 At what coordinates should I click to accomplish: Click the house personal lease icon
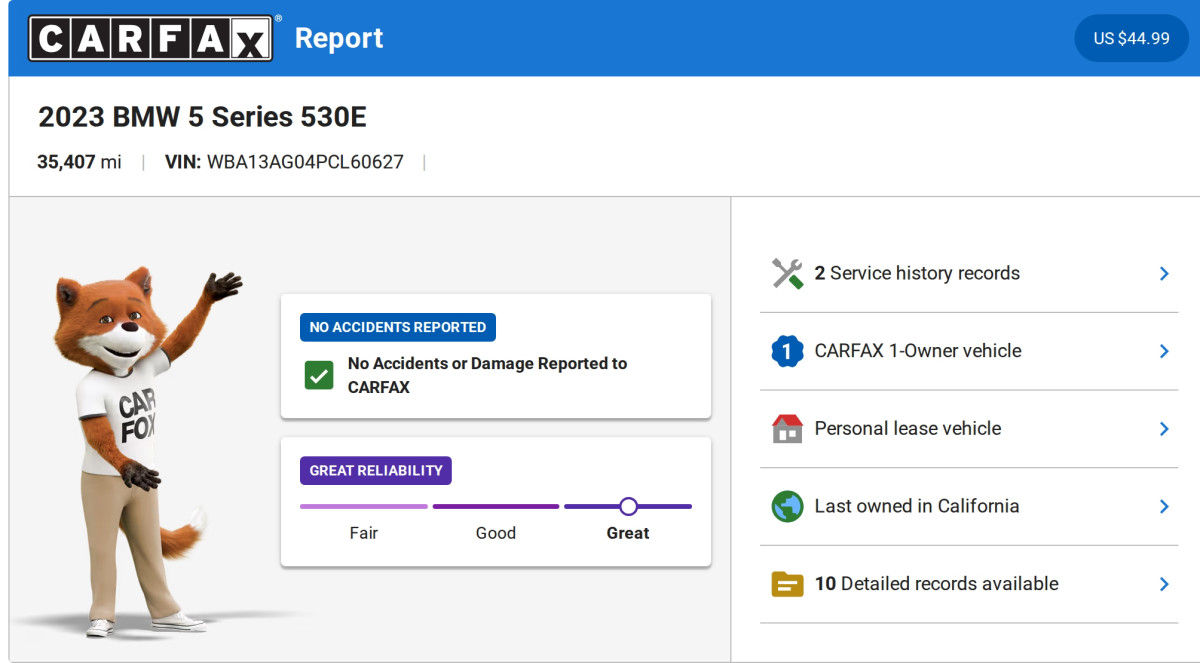click(787, 428)
